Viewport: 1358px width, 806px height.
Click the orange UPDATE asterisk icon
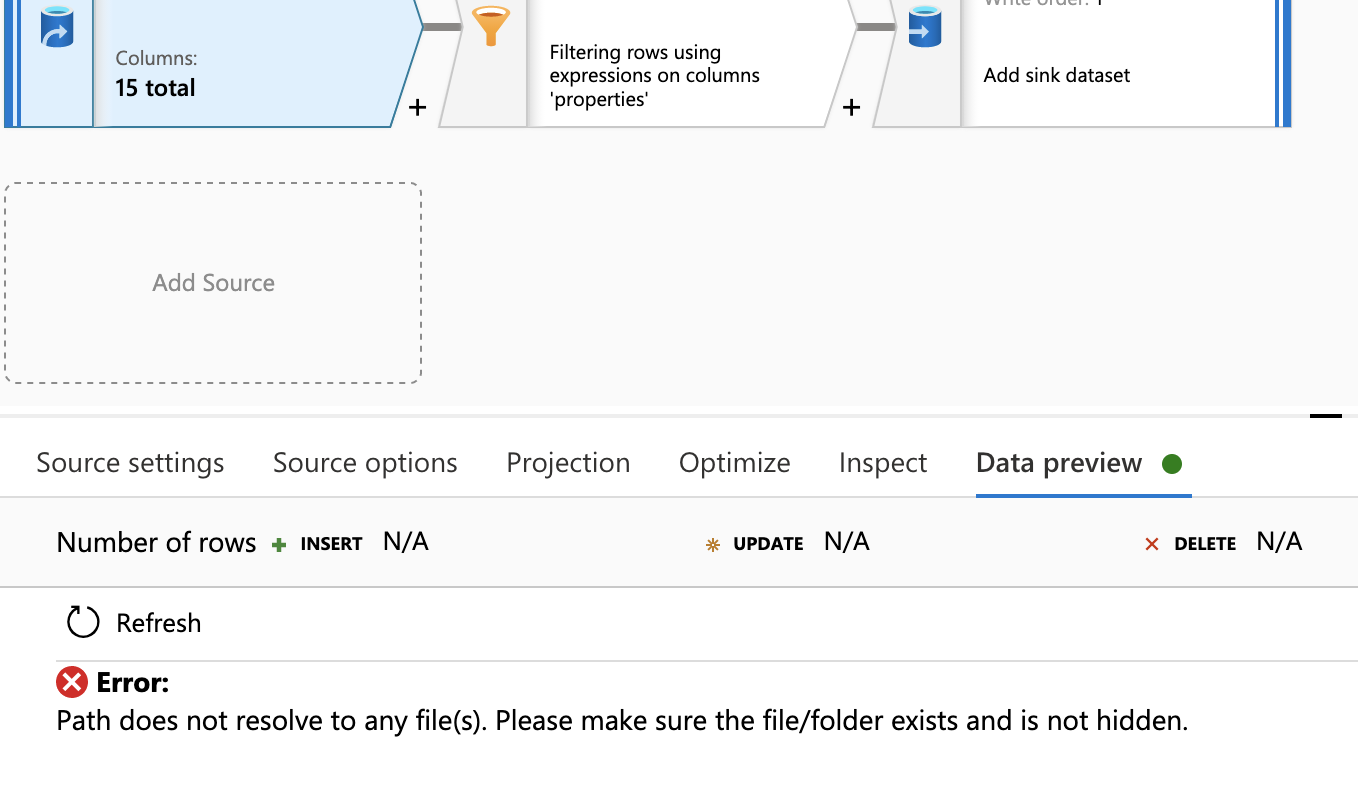click(713, 545)
